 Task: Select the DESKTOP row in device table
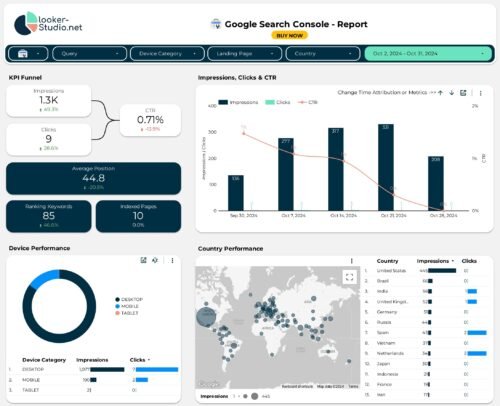[94, 369]
